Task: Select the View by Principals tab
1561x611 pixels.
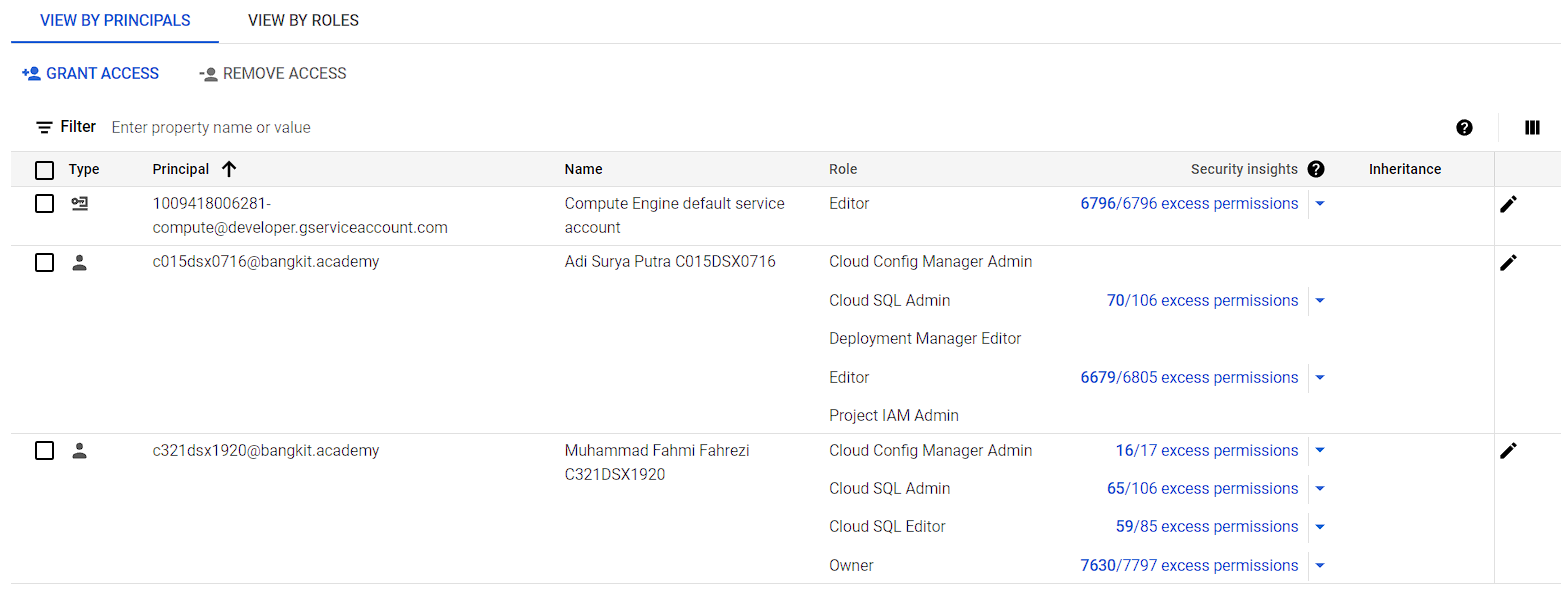Action: click(115, 20)
